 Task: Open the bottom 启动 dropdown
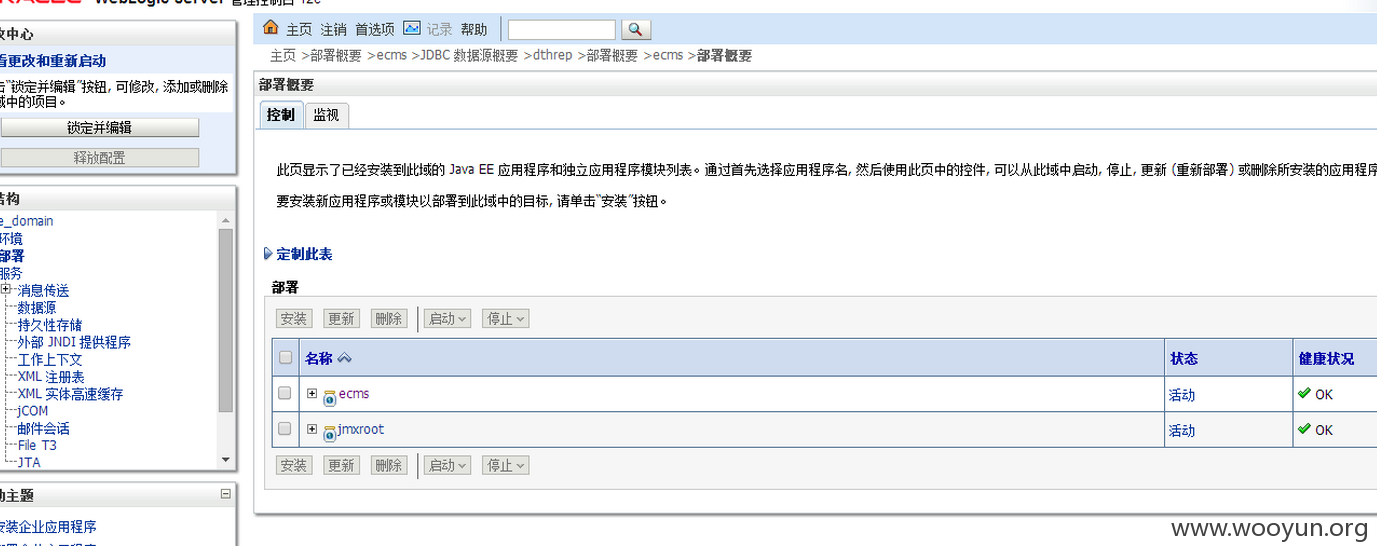[x=447, y=466]
